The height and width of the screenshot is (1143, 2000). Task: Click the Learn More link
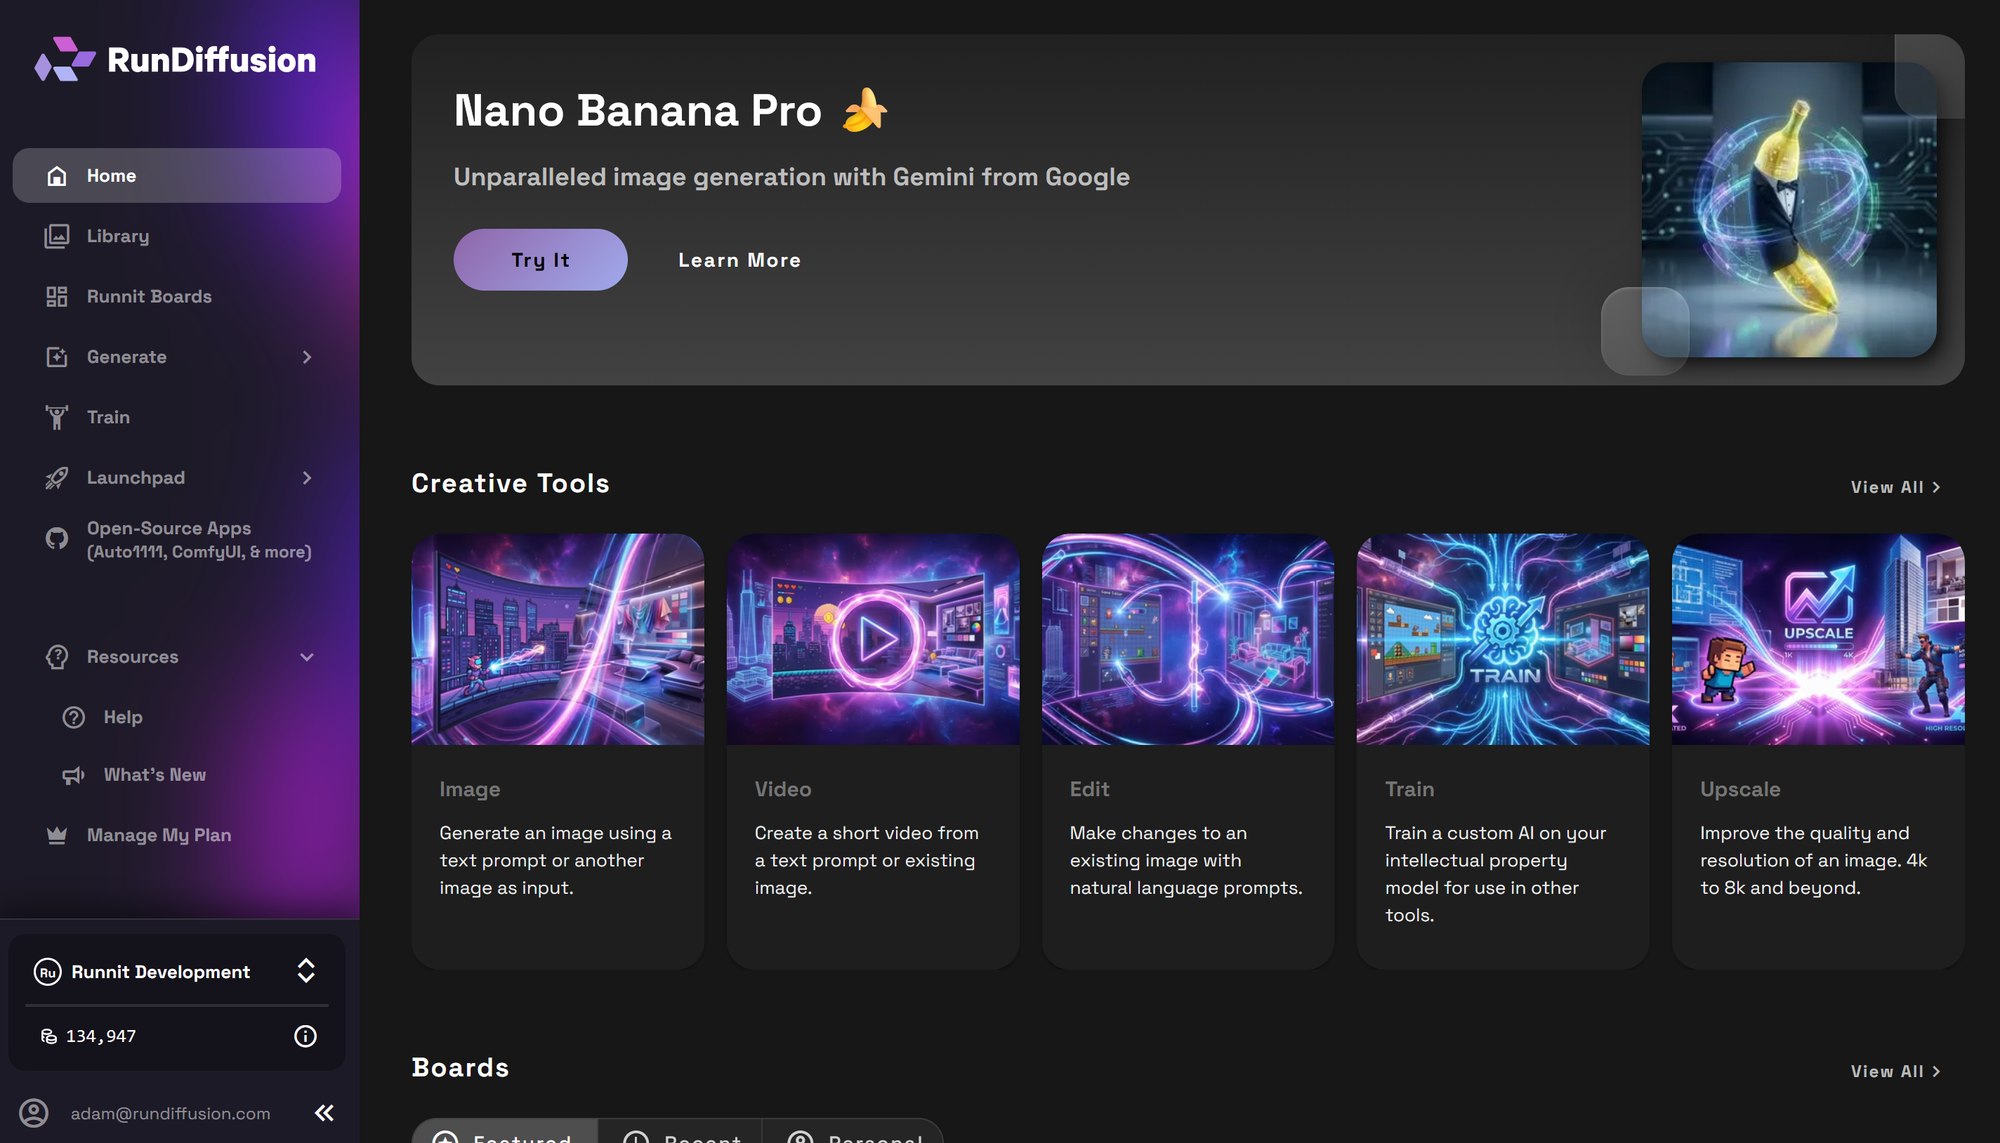(739, 260)
